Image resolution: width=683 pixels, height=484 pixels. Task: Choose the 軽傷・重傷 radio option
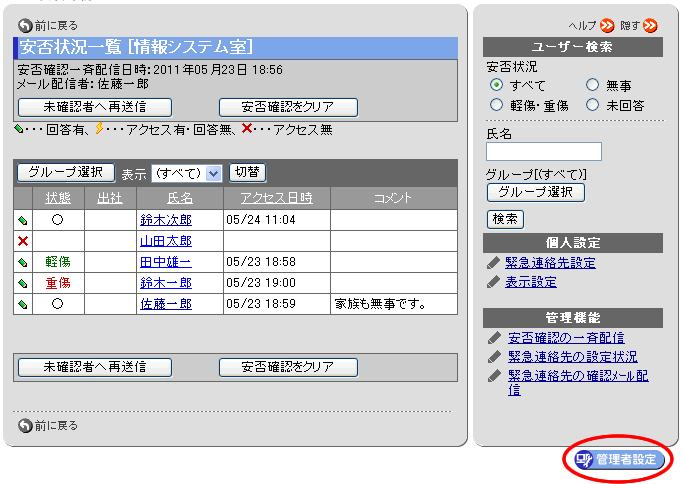click(x=497, y=104)
